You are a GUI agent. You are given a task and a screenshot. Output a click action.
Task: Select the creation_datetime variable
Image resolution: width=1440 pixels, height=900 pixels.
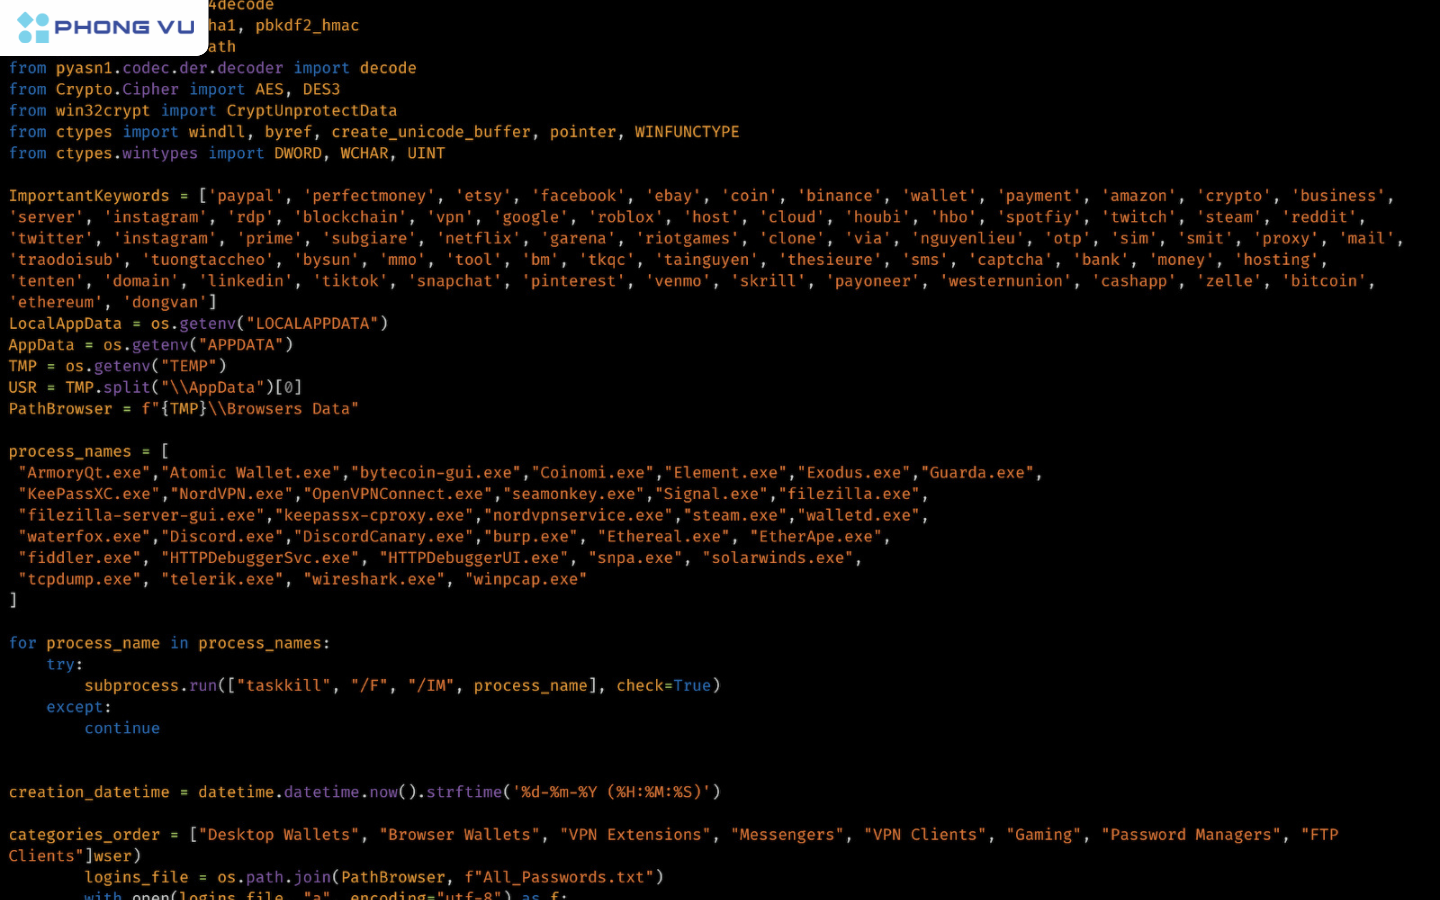pyautogui.click(x=89, y=792)
